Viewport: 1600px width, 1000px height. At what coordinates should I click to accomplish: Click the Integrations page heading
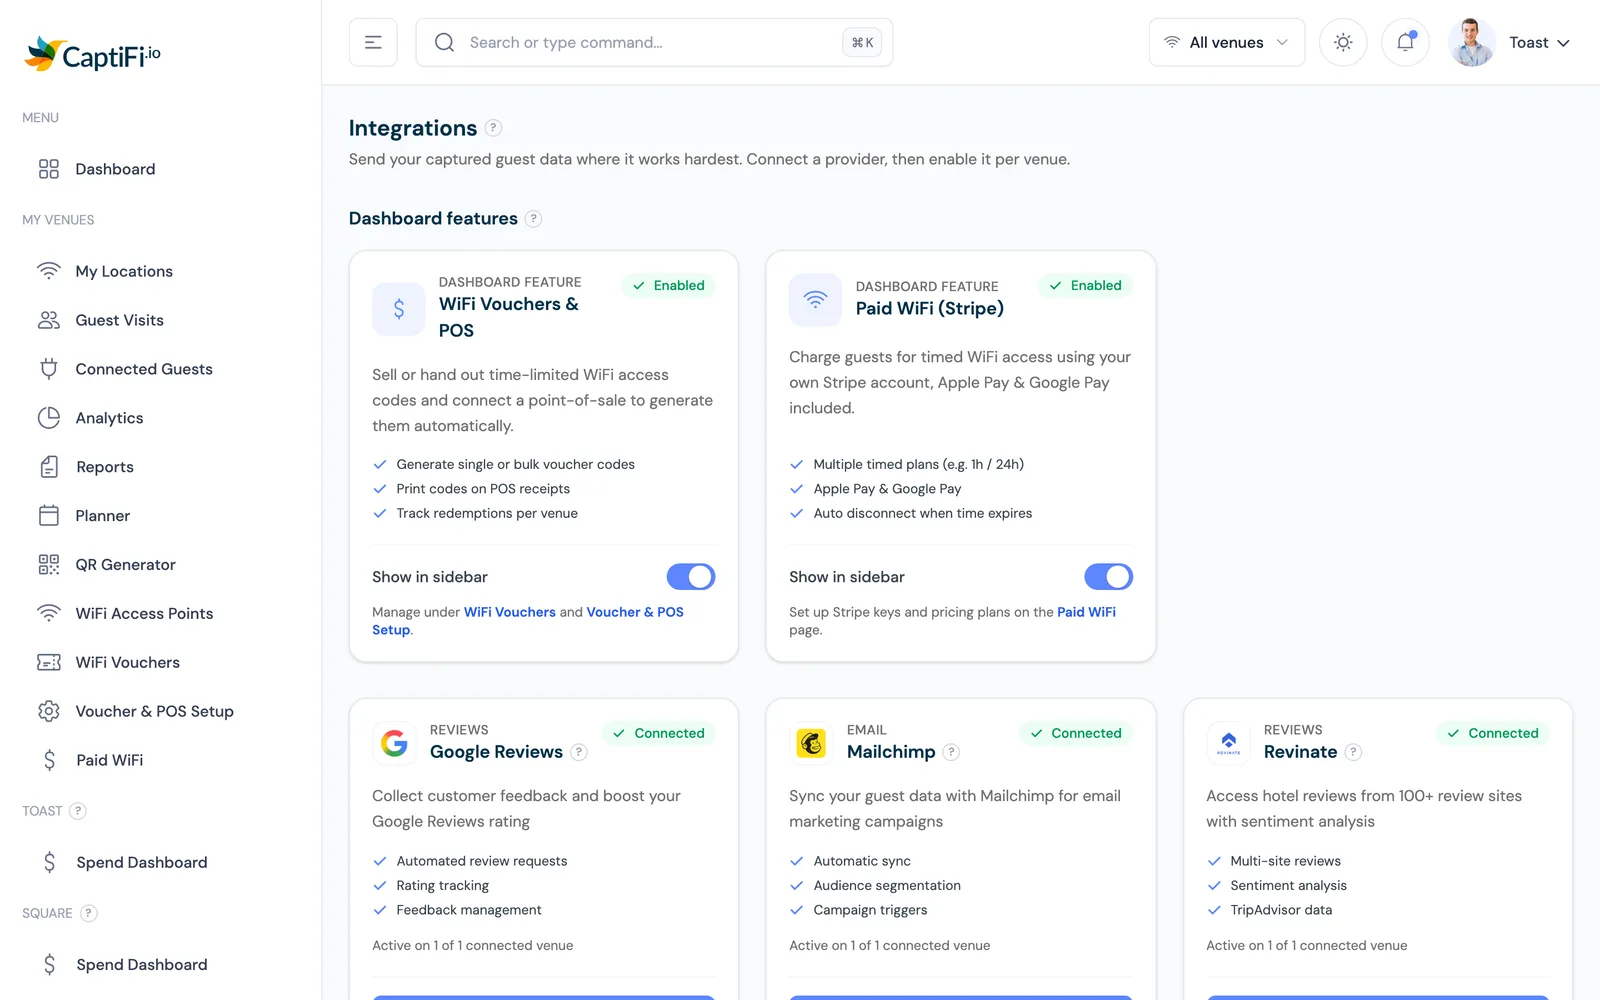pyautogui.click(x=413, y=128)
